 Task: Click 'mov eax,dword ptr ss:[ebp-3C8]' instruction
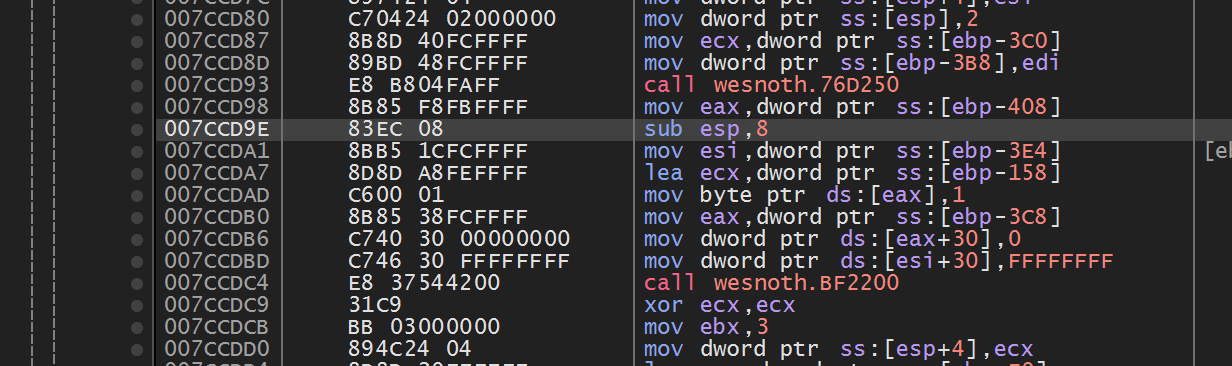852,217
